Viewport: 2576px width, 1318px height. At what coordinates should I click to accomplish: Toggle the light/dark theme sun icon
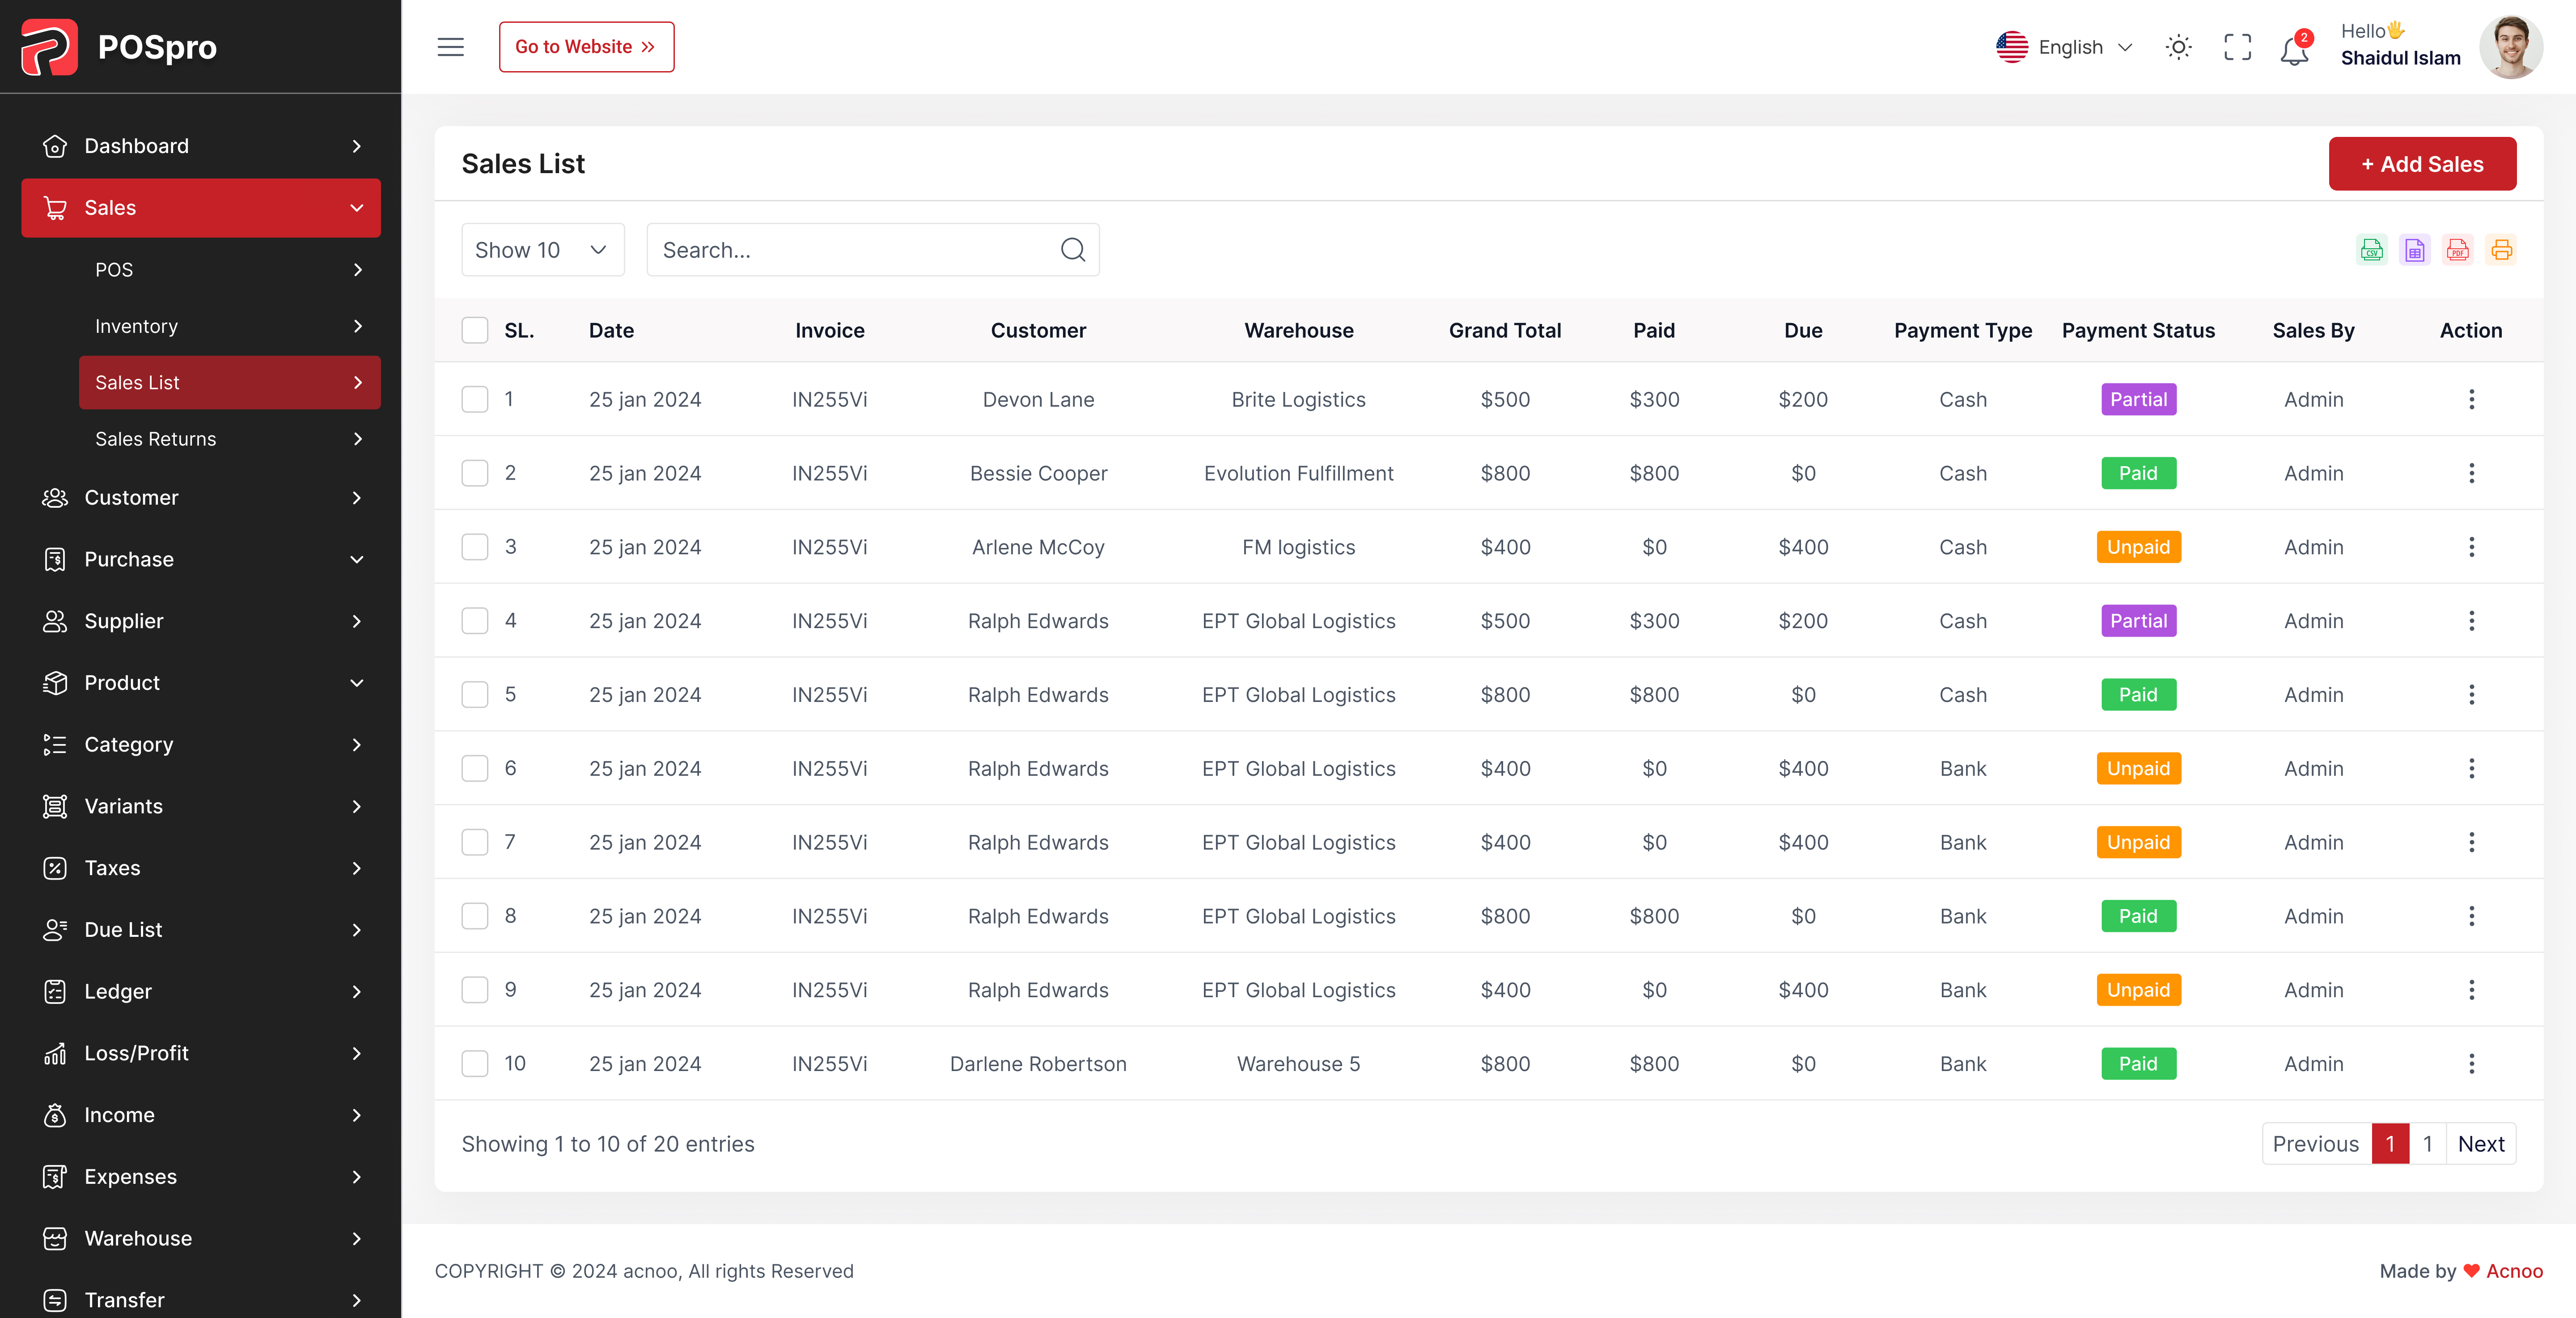2178,47
